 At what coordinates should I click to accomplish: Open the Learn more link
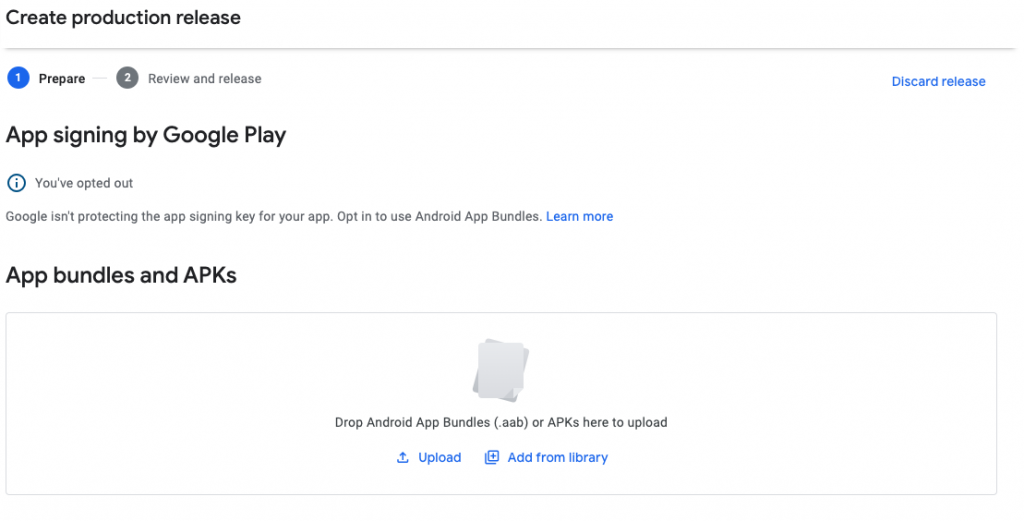pyautogui.click(x=579, y=216)
